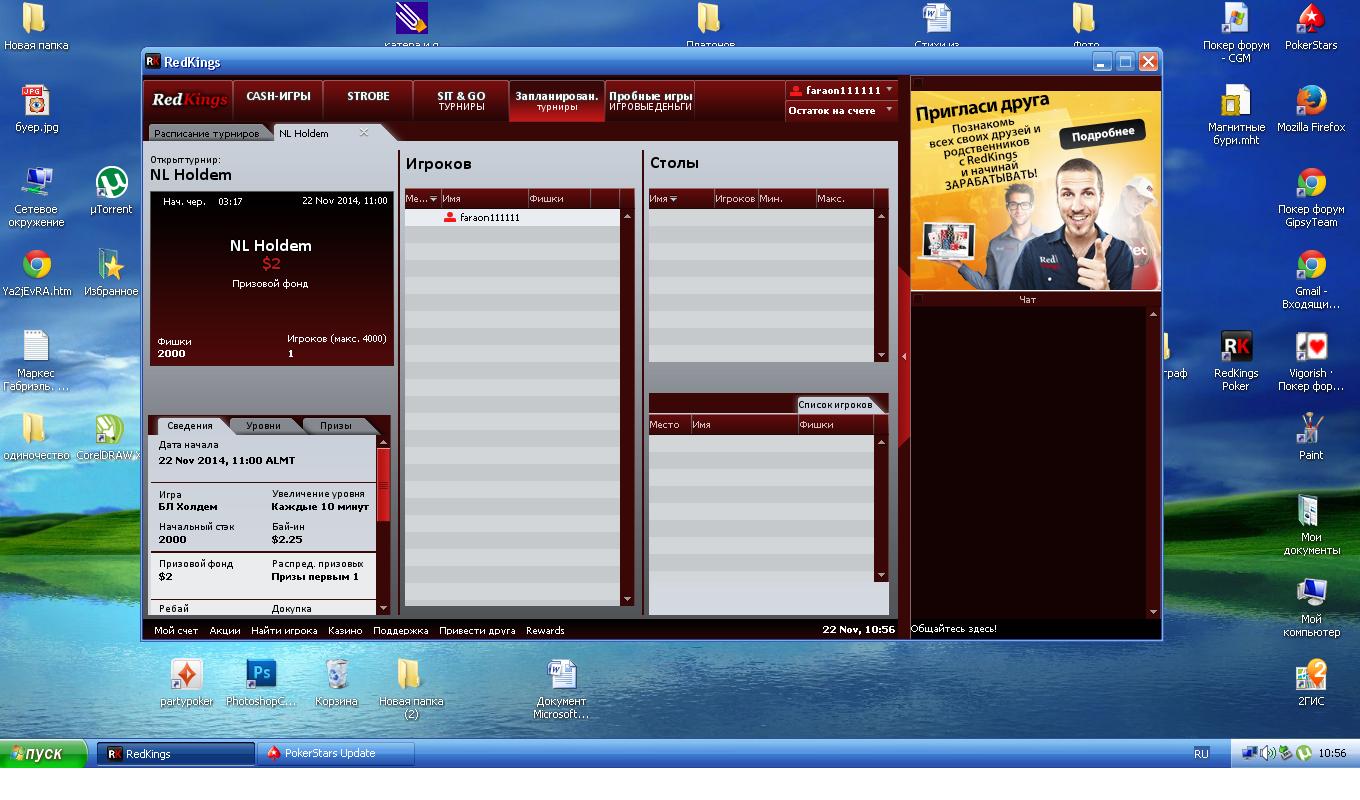Image resolution: width=1360 pixels, height=800 pixels.
Task: Open the Остаток на счете dropdown
Action: 889,111
